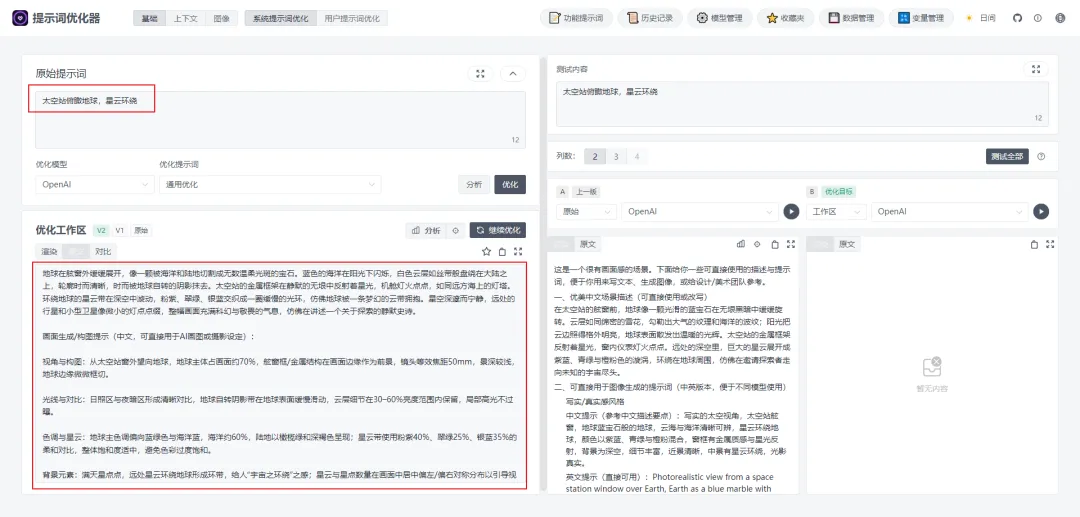Image resolution: width=1080 pixels, height=517 pixels.
Task: Click chart analysis icon in column A result
Action: tap(741, 244)
